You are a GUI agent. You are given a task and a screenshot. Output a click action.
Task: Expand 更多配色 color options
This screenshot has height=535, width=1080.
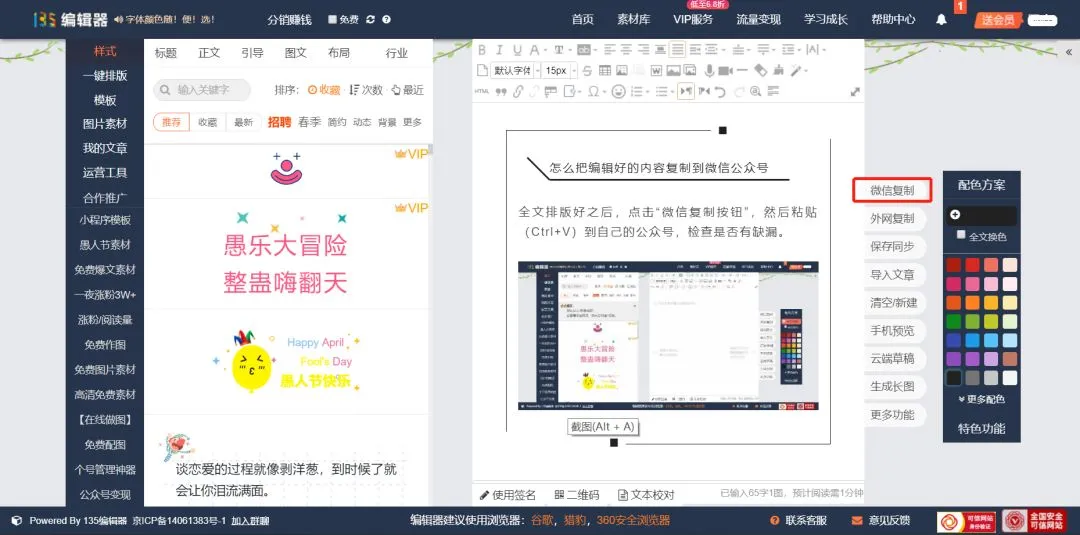pyautogui.click(x=981, y=399)
